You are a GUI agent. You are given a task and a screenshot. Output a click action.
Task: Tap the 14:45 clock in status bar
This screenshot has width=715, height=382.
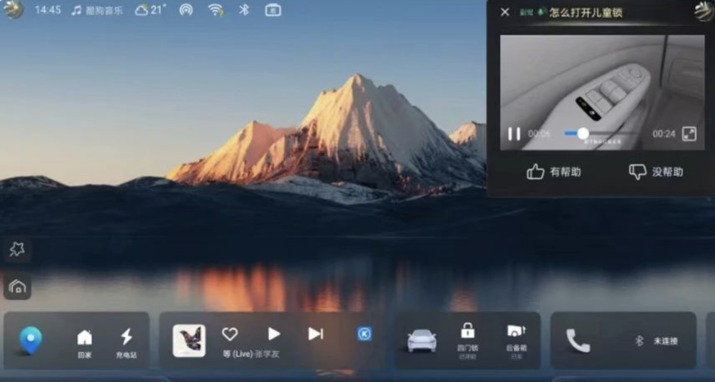(x=48, y=10)
